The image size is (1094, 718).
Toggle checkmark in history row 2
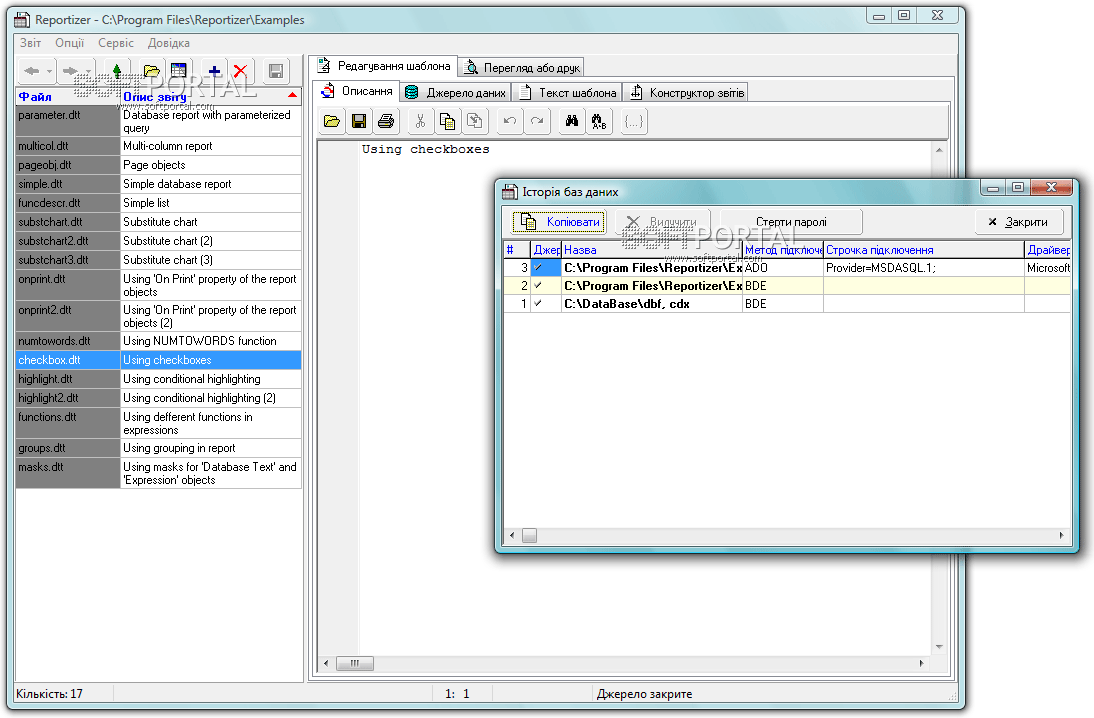point(538,286)
